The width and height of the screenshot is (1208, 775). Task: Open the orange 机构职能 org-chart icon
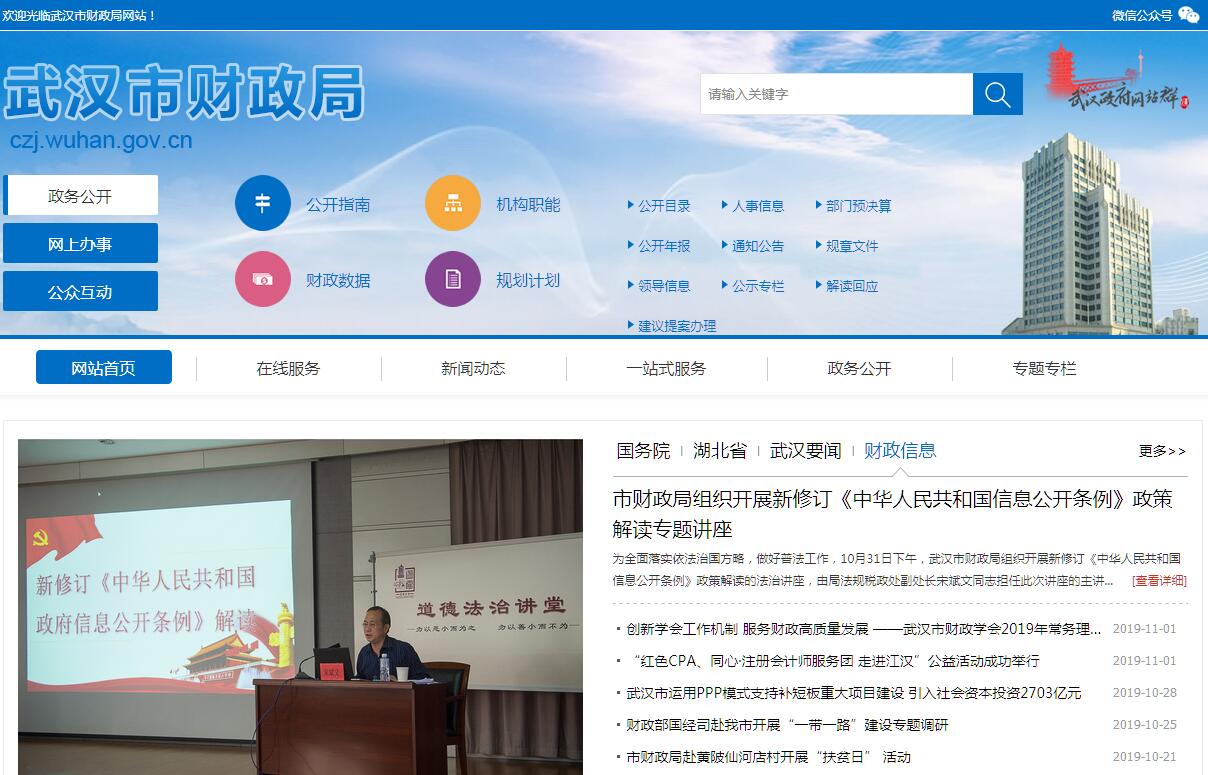[453, 203]
